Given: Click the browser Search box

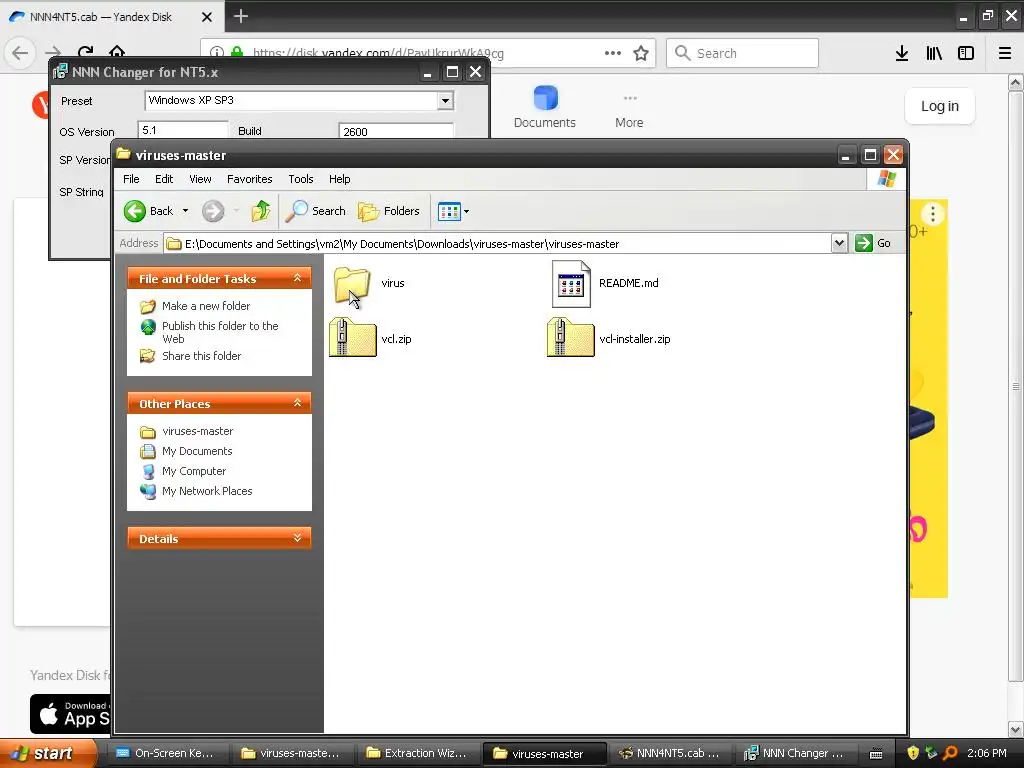Looking at the screenshot, I should 742,53.
